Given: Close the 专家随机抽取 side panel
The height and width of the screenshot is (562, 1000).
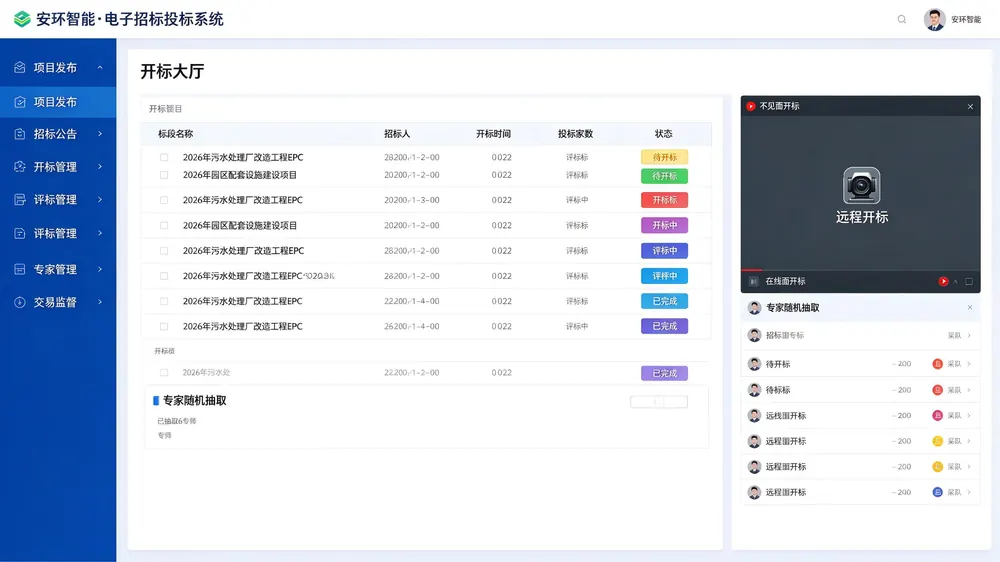Looking at the screenshot, I should coord(969,307).
